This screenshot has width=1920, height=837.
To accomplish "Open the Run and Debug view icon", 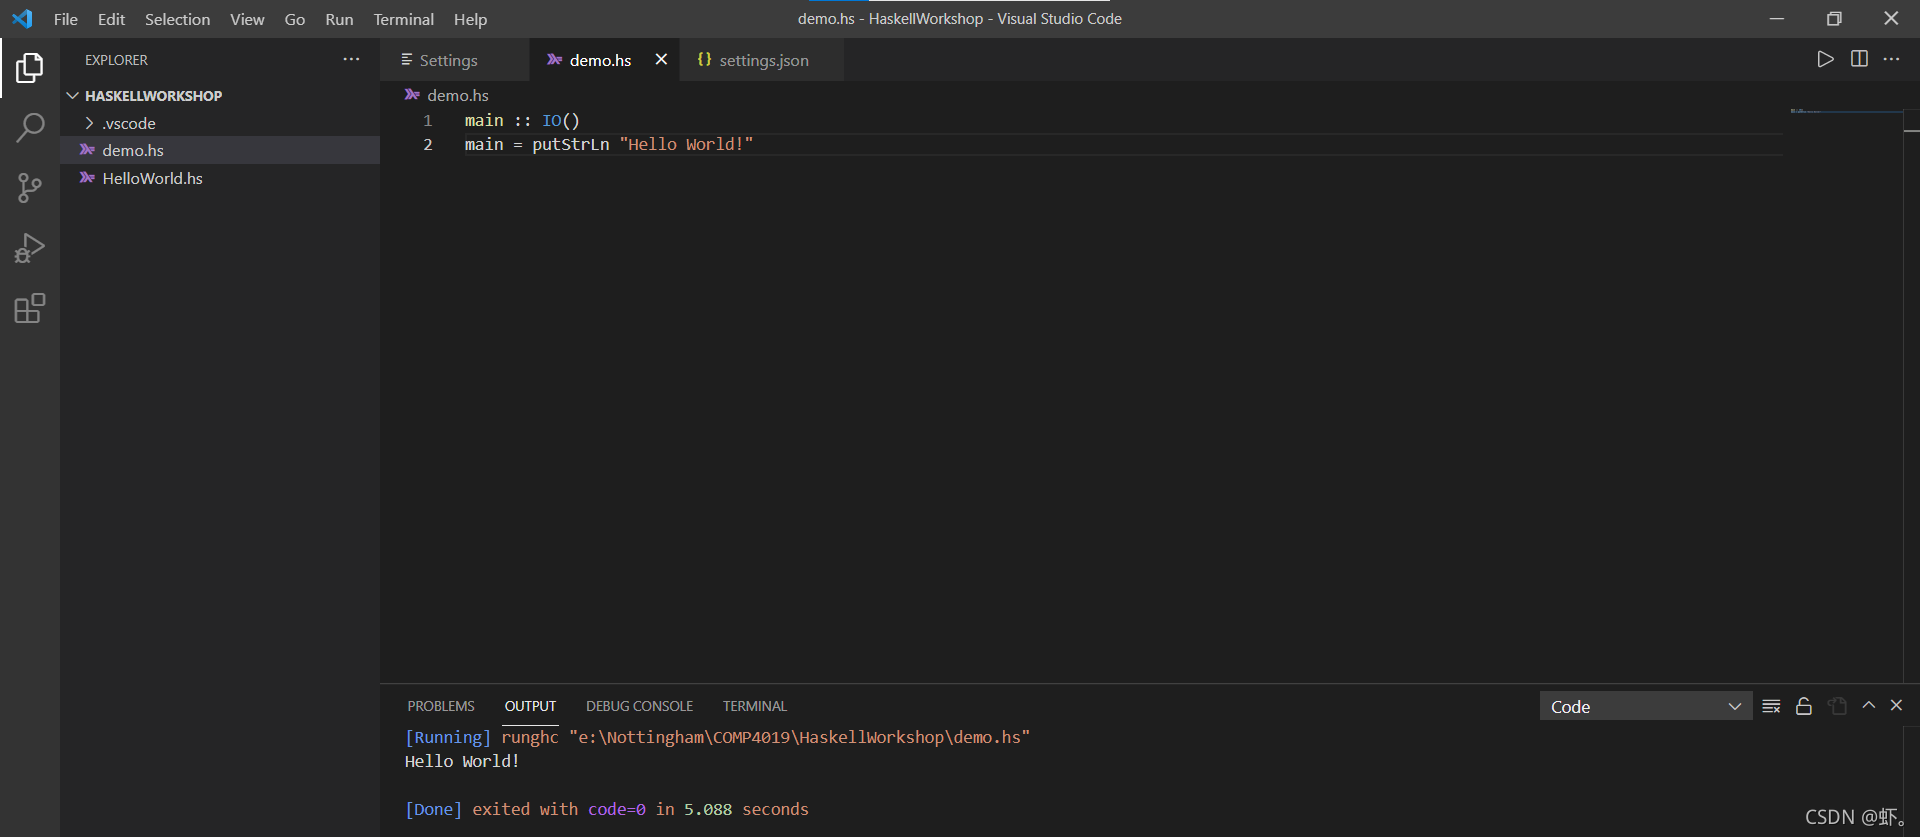I will (x=30, y=248).
